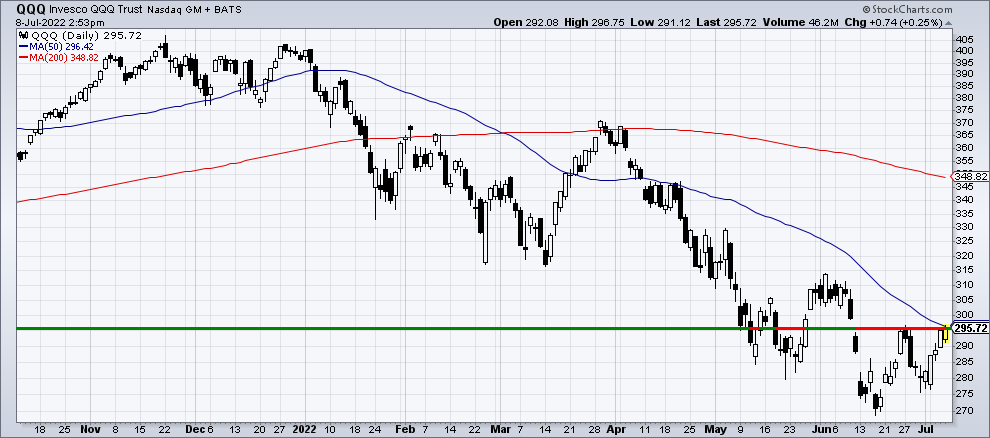This screenshot has width=990, height=438.
Task: Click the 355 price axis label
Action: [962, 160]
